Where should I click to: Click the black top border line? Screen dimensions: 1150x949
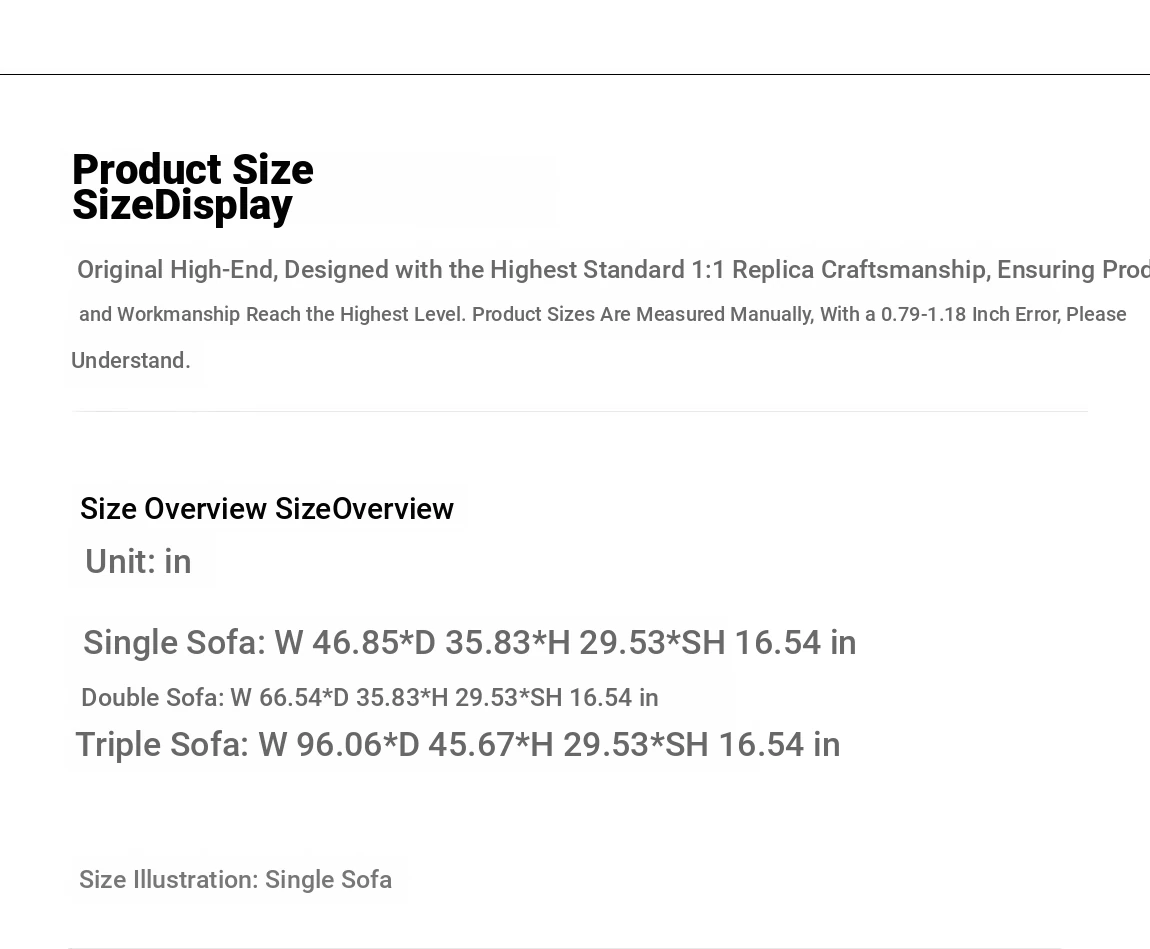click(x=575, y=74)
